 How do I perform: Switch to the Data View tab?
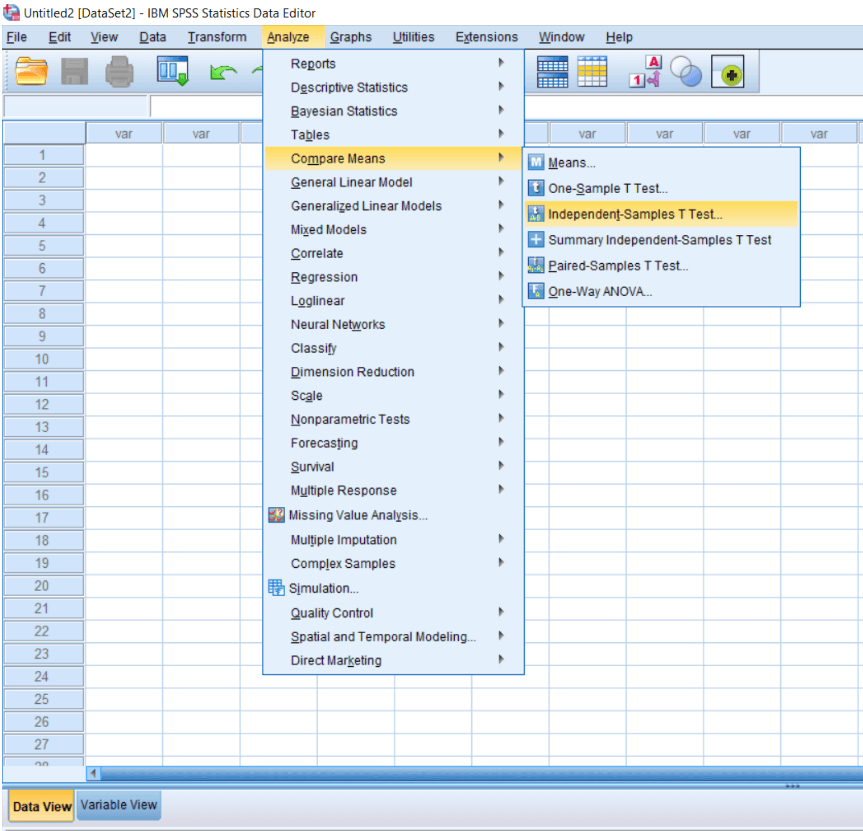click(42, 806)
